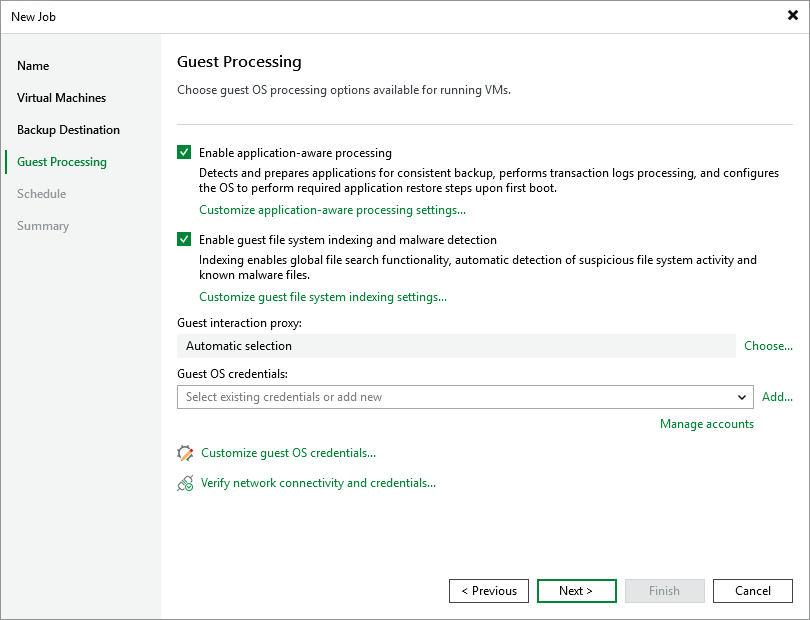Viewport: 810px width, 620px height.
Task: Open the Customize guest OS credentials editor icon
Action: [x=186, y=452]
